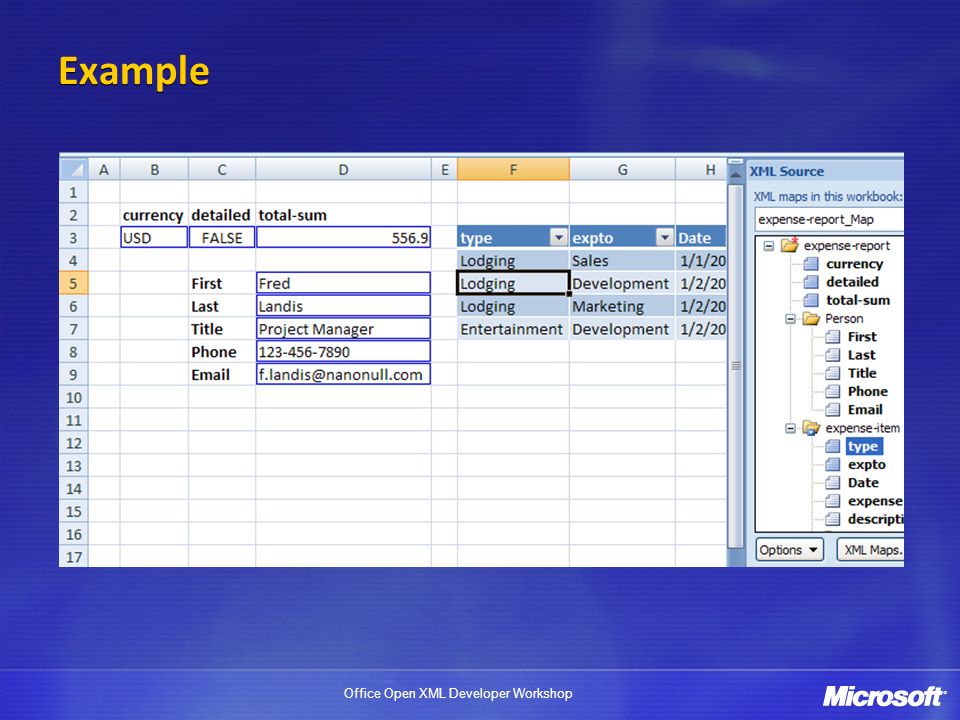The image size is (960, 720).
Task: Click cell containing USD
Action: click(x=154, y=238)
